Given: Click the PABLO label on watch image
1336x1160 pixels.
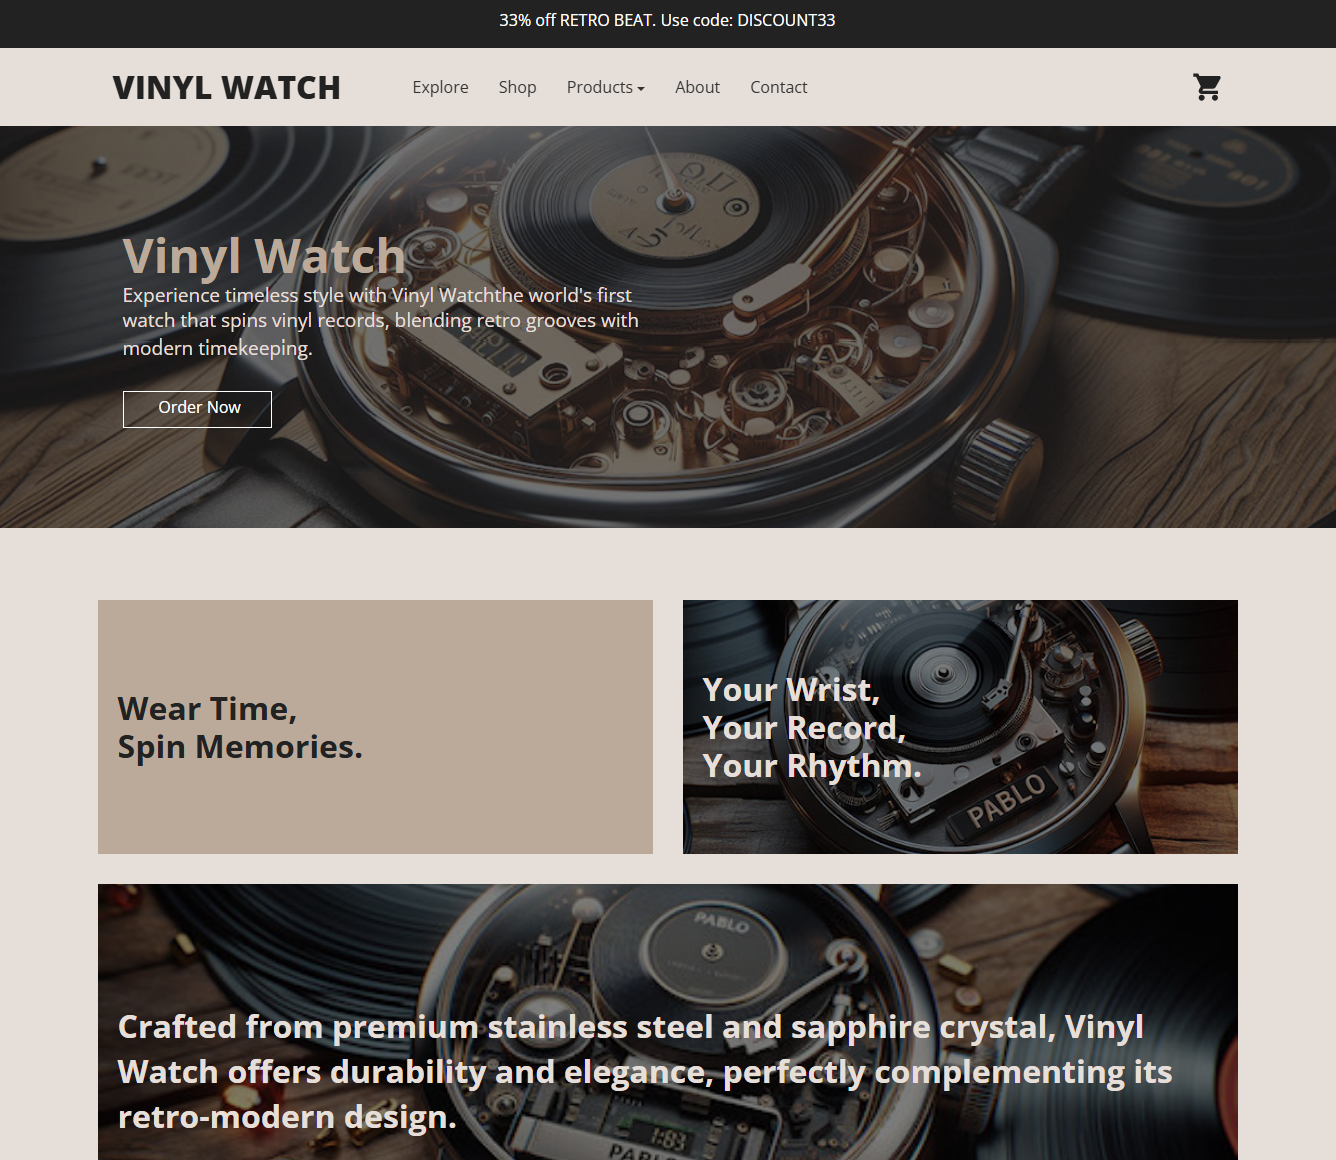Looking at the screenshot, I should pos(1005,801).
